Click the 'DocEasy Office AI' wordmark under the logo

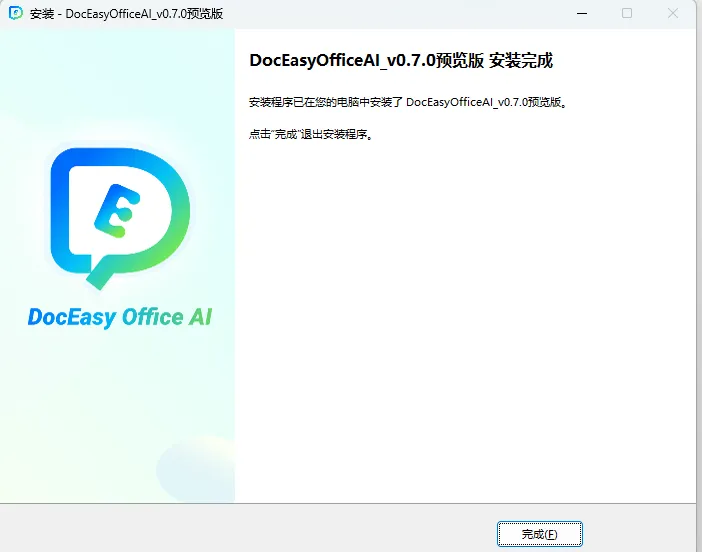120,317
